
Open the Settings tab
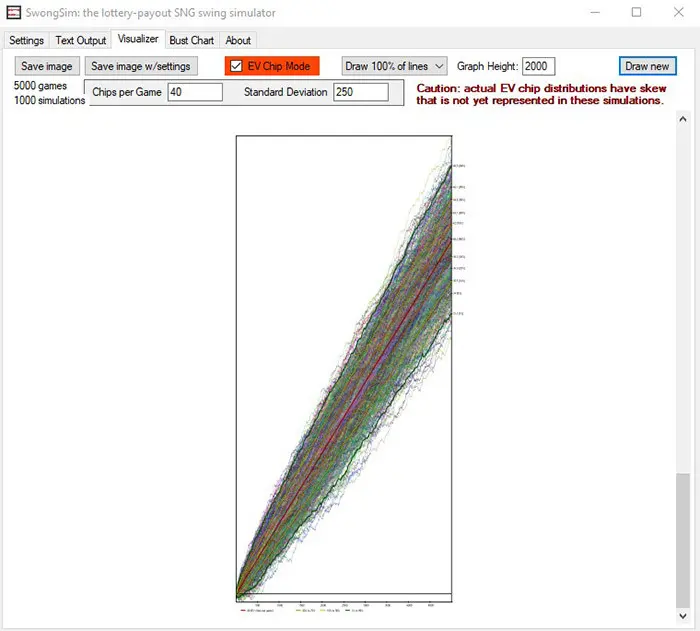[x=27, y=41]
